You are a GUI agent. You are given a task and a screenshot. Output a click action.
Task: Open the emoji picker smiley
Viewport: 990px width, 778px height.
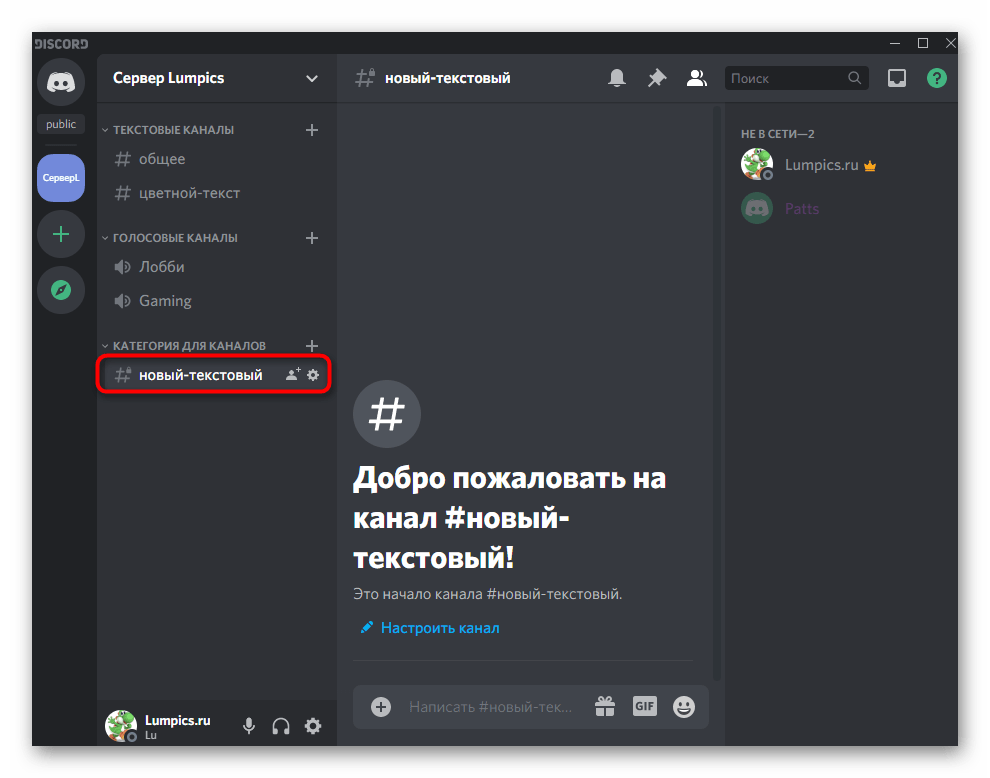(684, 707)
